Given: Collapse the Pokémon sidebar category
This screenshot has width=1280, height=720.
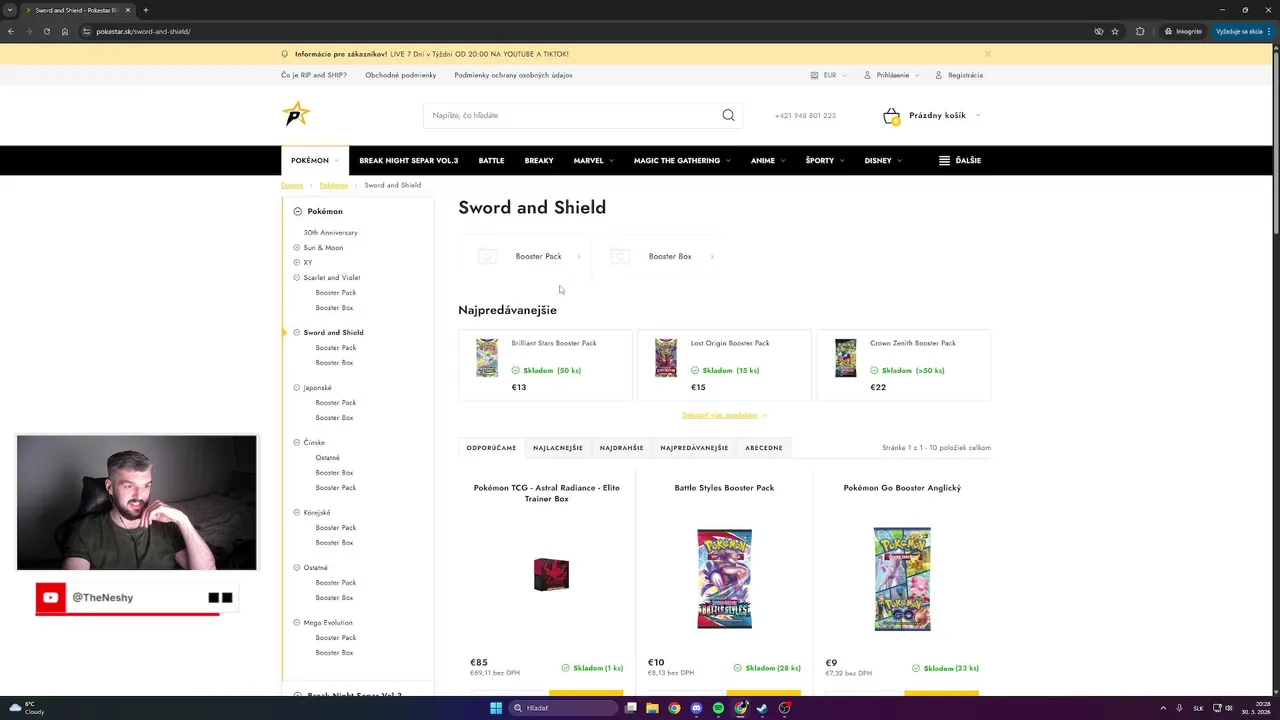Looking at the screenshot, I should 297,211.
